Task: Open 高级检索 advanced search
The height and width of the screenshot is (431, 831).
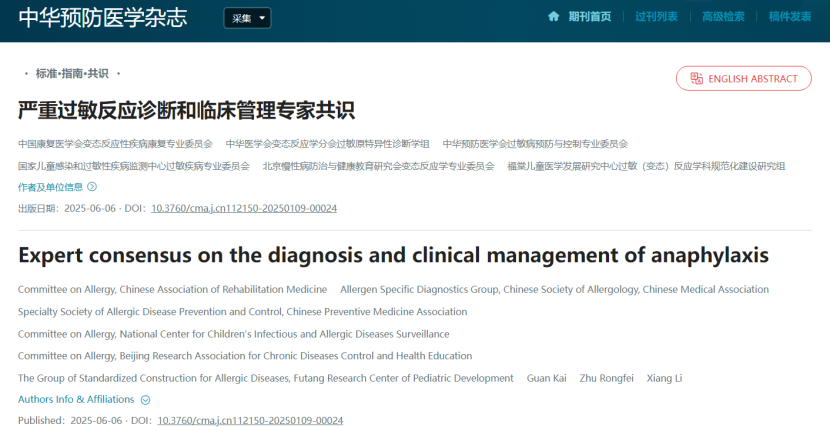Action: coord(723,16)
